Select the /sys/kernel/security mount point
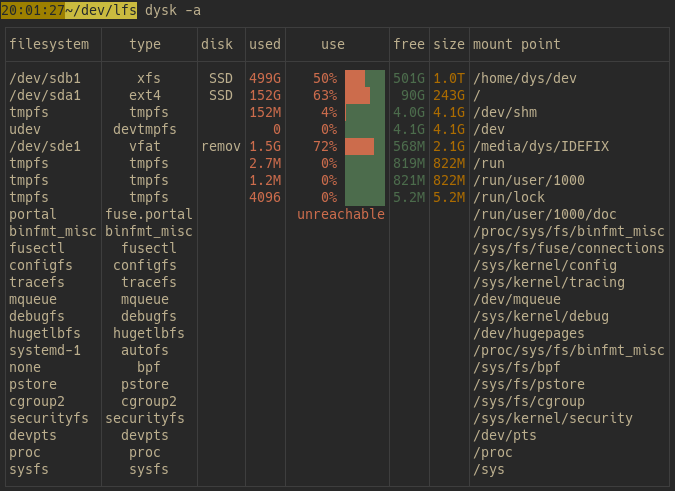Screen dimensions: 675x491 (x=553, y=418)
